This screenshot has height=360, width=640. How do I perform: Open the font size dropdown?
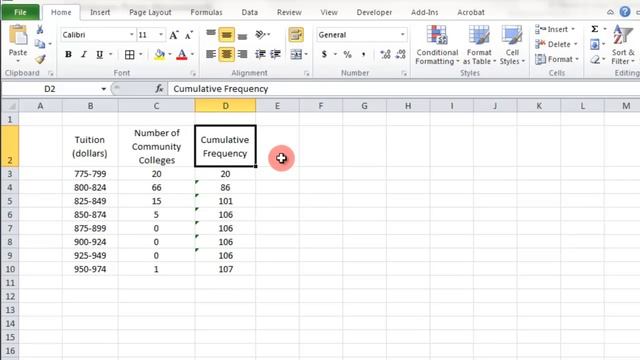point(161,35)
